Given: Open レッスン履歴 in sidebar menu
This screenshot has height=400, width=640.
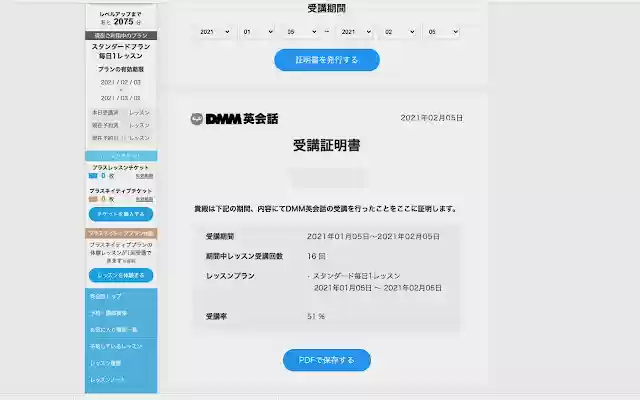Looking at the screenshot, I should pos(121,363).
